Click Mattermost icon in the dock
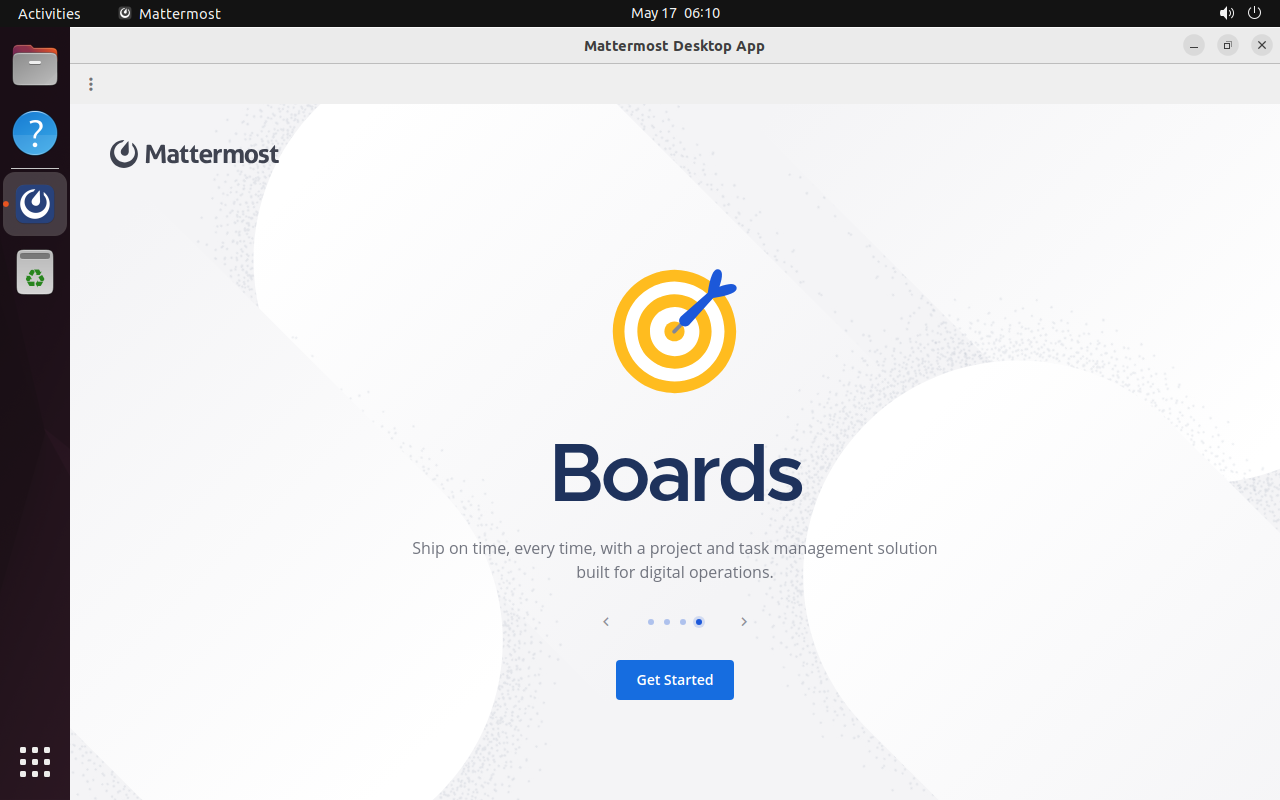1280x800 pixels. click(x=35, y=204)
